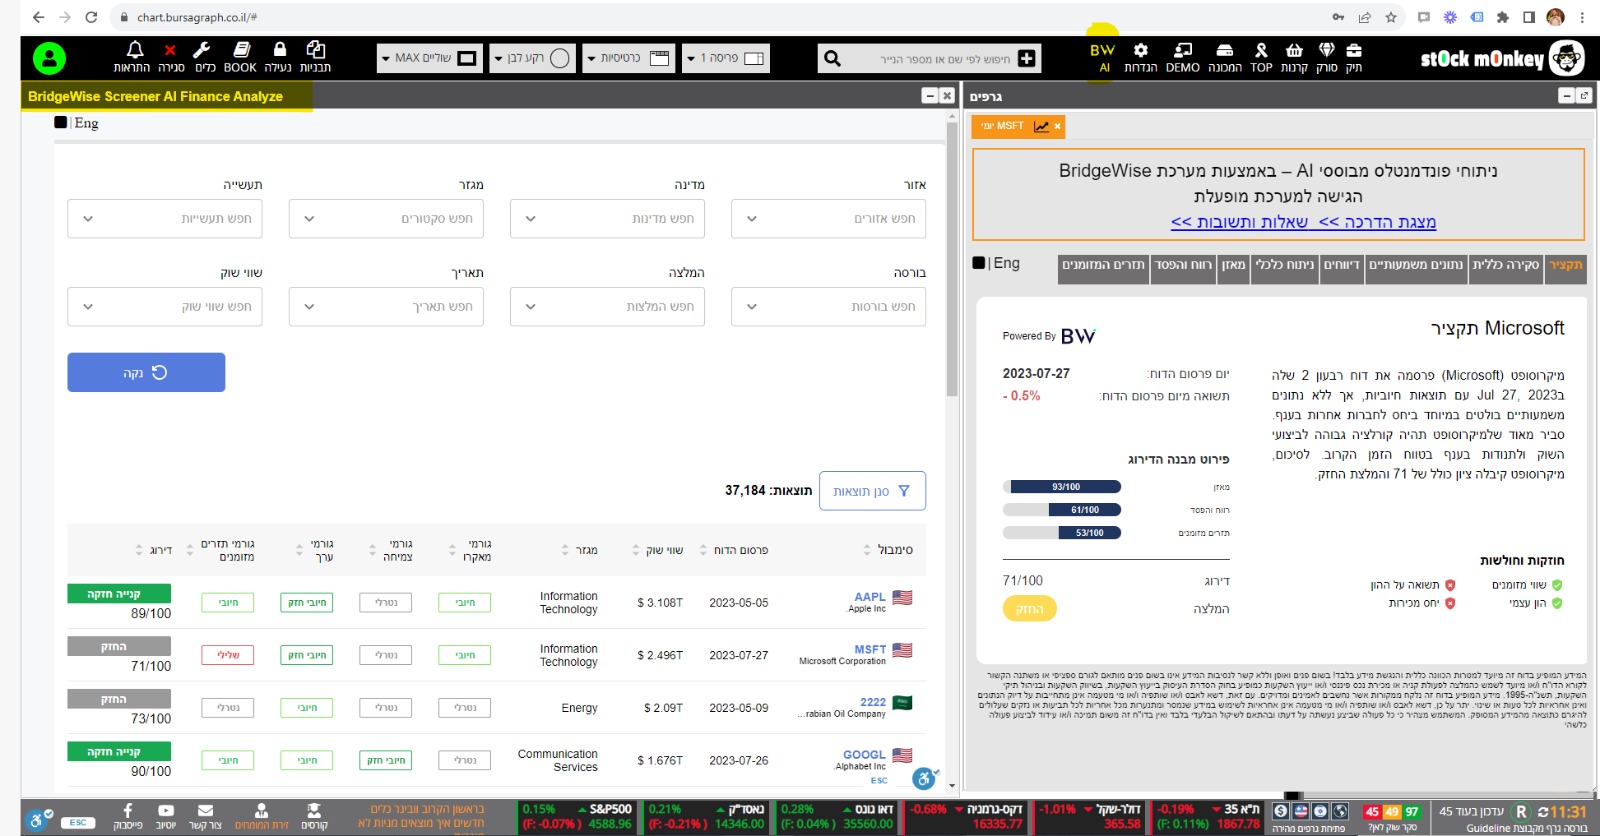The width and height of the screenshot is (1600, 836).
Task: Click the blue reset filters button
Action: tap(146, 373)
